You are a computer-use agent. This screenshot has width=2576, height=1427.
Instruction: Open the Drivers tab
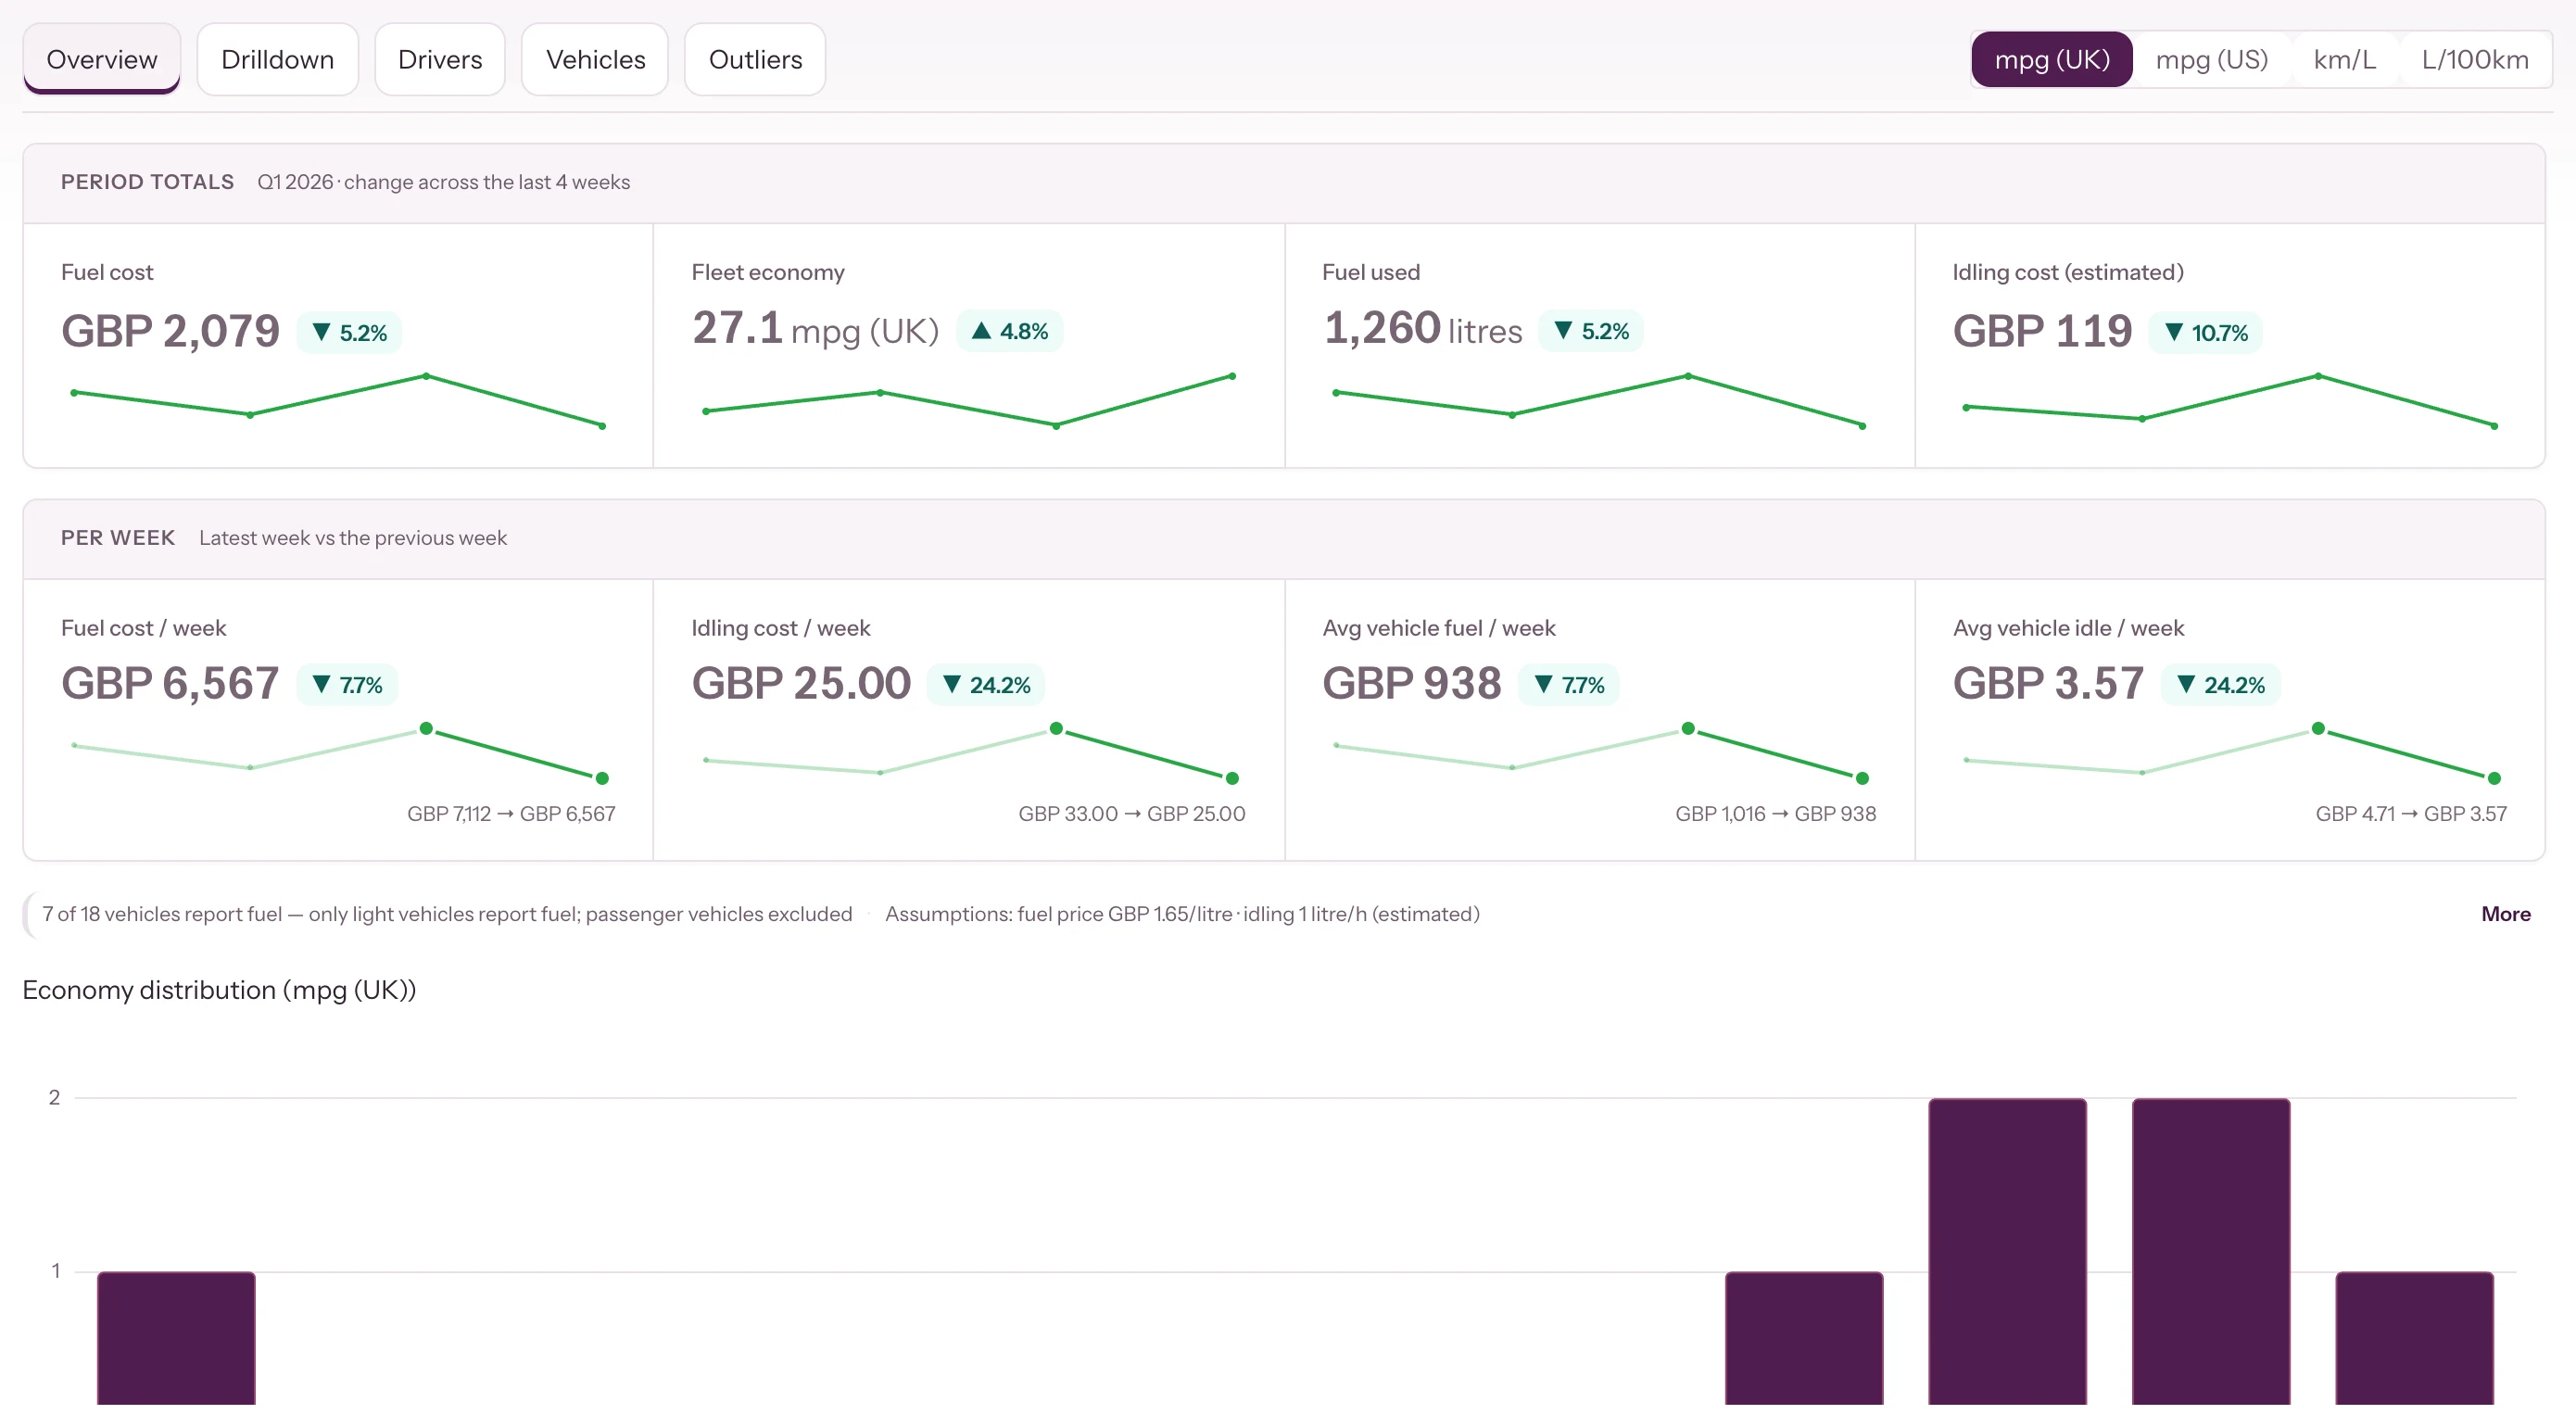[439, 60]
